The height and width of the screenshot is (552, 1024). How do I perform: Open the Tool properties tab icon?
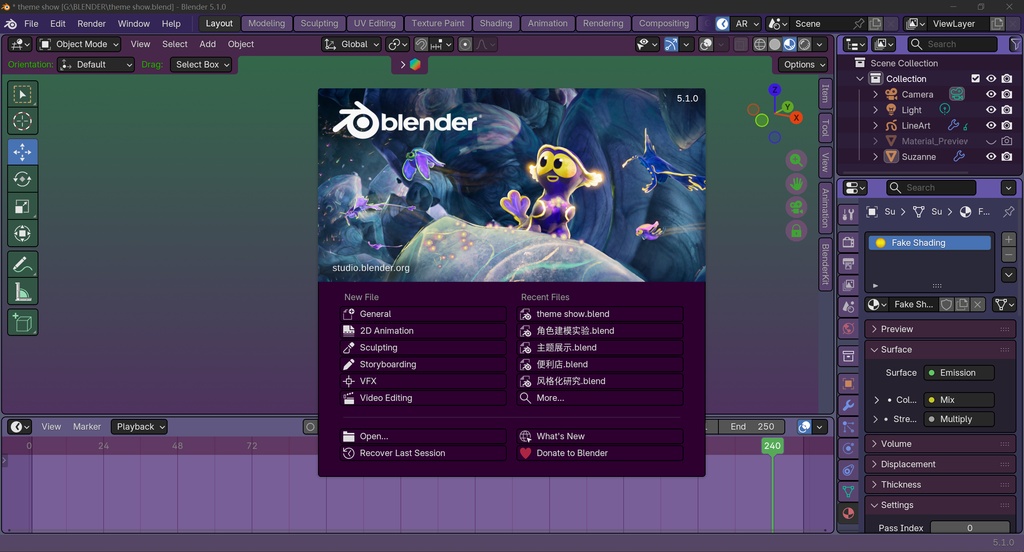(x=848, y=215)
